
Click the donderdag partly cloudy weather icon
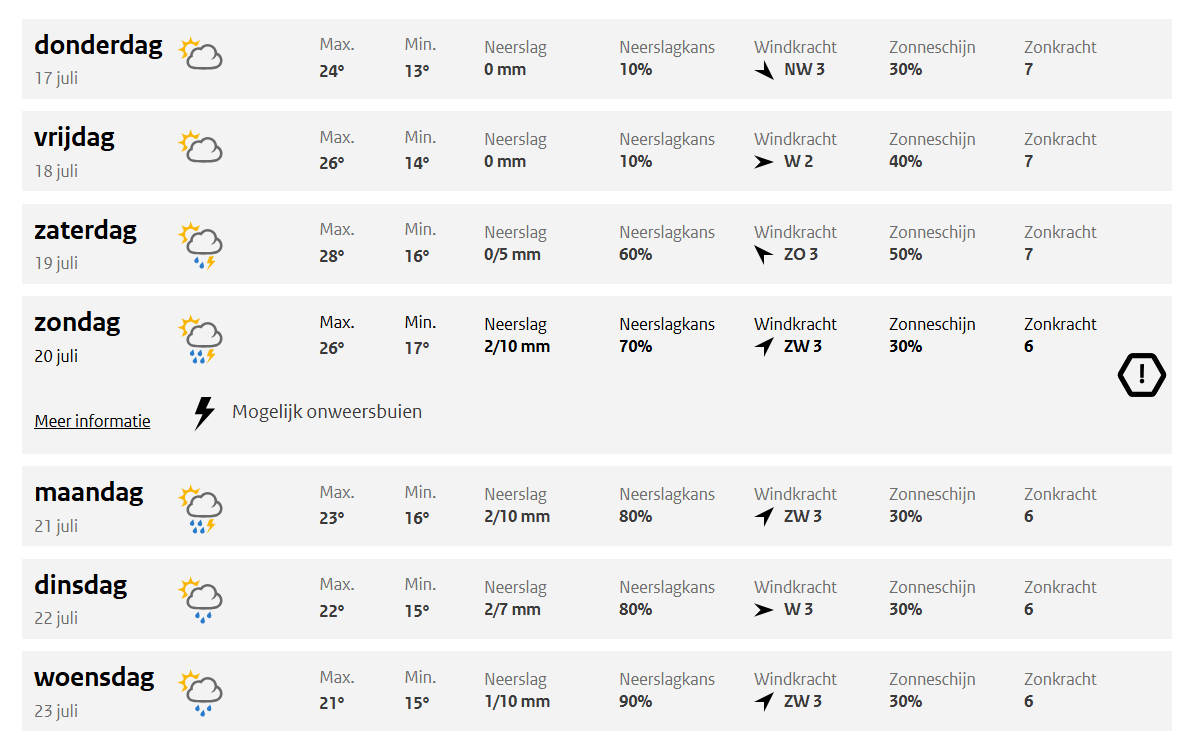[x=200, y=54]
